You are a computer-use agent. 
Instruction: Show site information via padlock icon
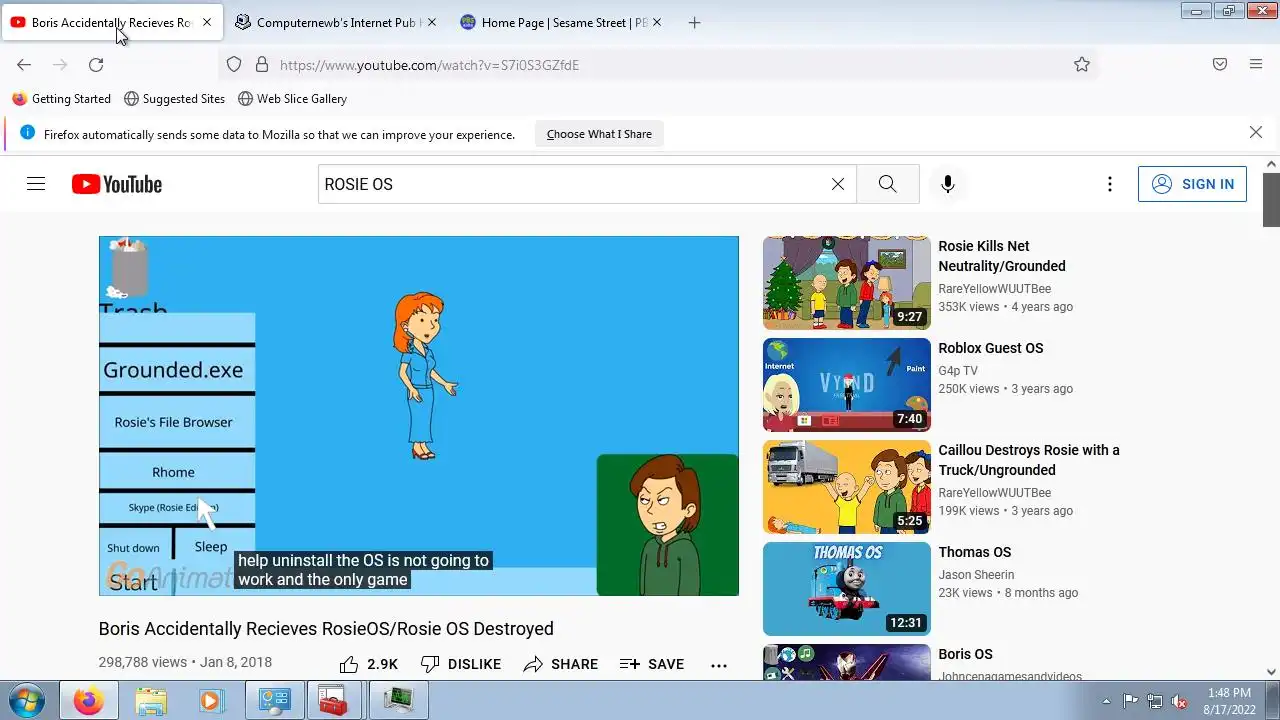coord(262,65)
